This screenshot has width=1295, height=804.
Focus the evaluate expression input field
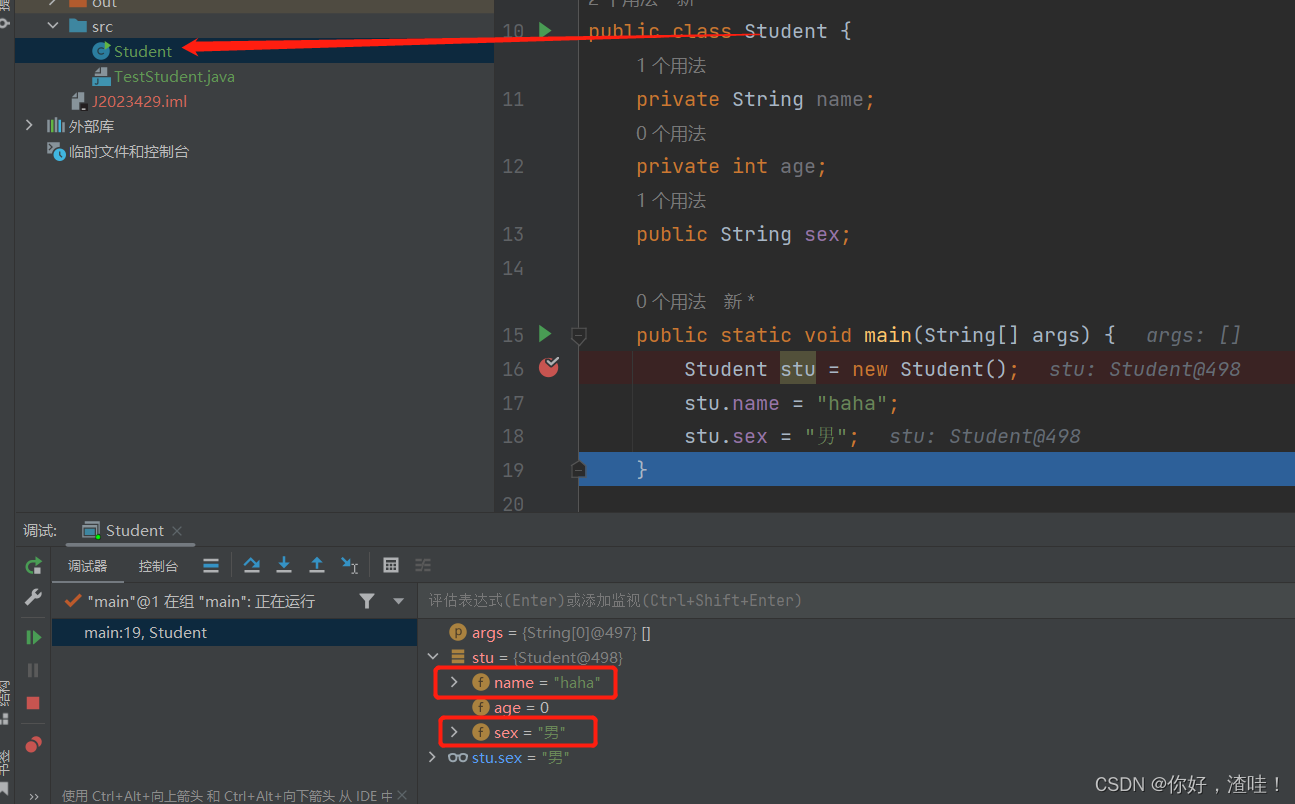(855, 600)
